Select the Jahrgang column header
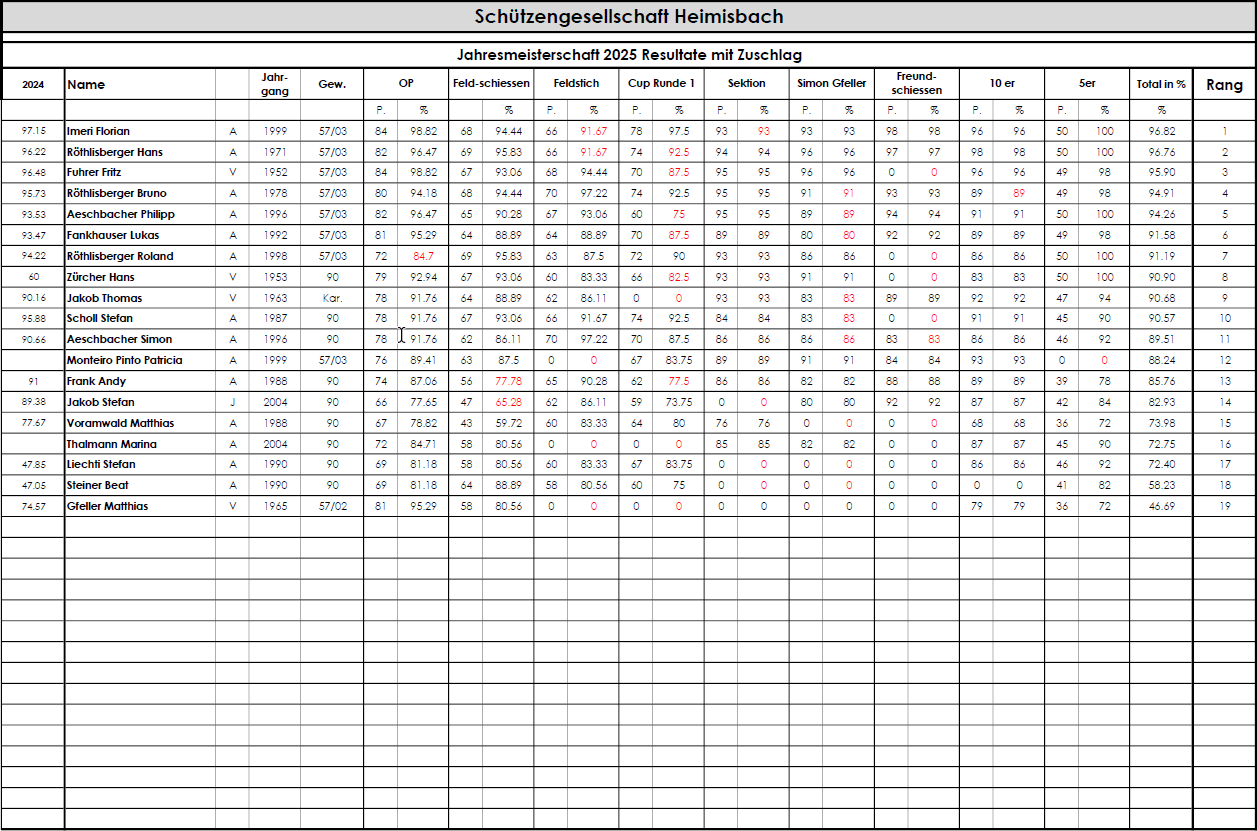 click(x=275, y=84)
